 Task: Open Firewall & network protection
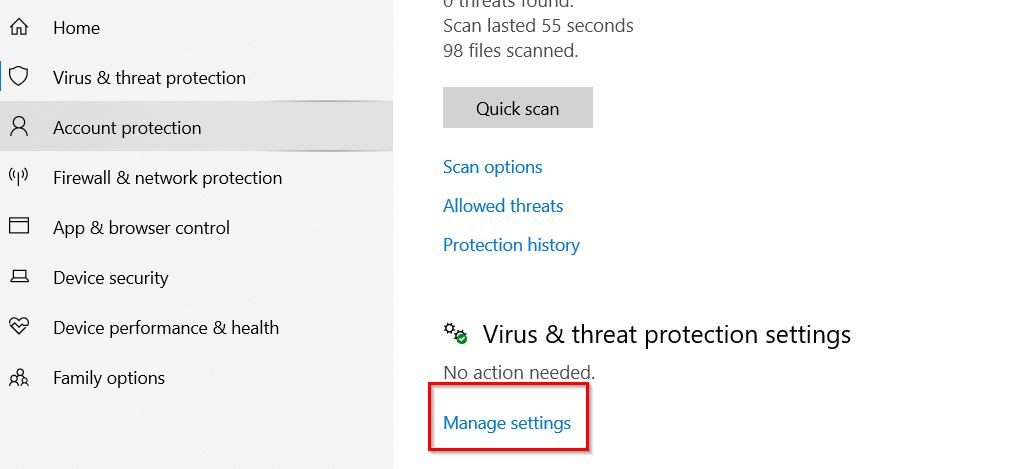[x=168, y=177]
